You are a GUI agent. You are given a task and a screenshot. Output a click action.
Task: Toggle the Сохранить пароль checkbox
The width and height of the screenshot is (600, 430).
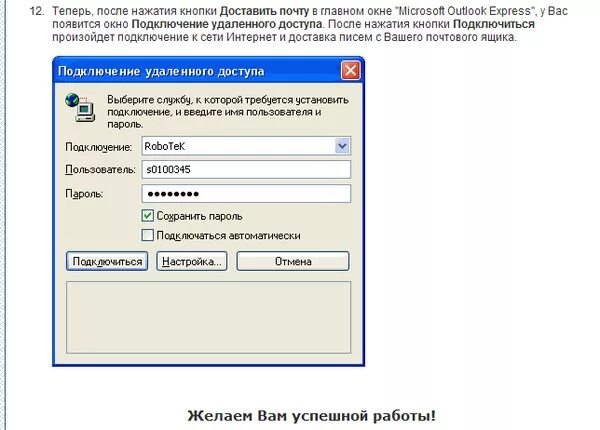[x=147, y=216]
